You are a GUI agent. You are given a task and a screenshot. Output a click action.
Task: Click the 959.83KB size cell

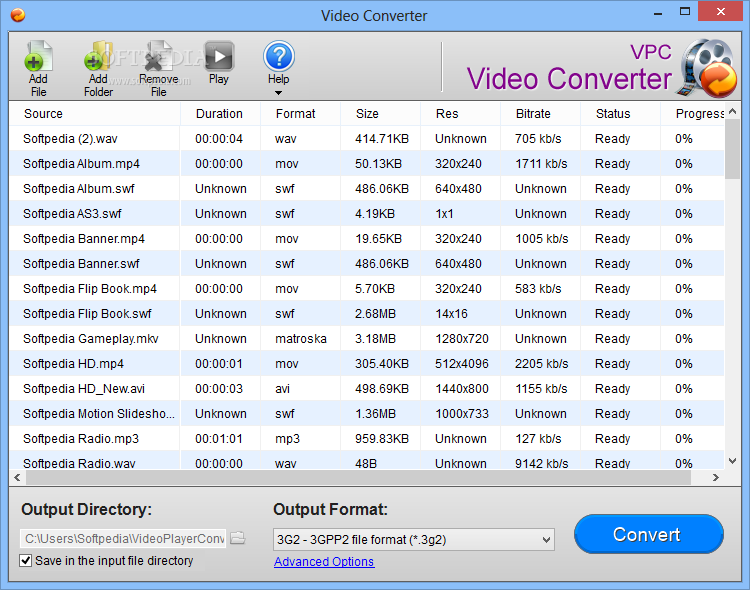382,439
